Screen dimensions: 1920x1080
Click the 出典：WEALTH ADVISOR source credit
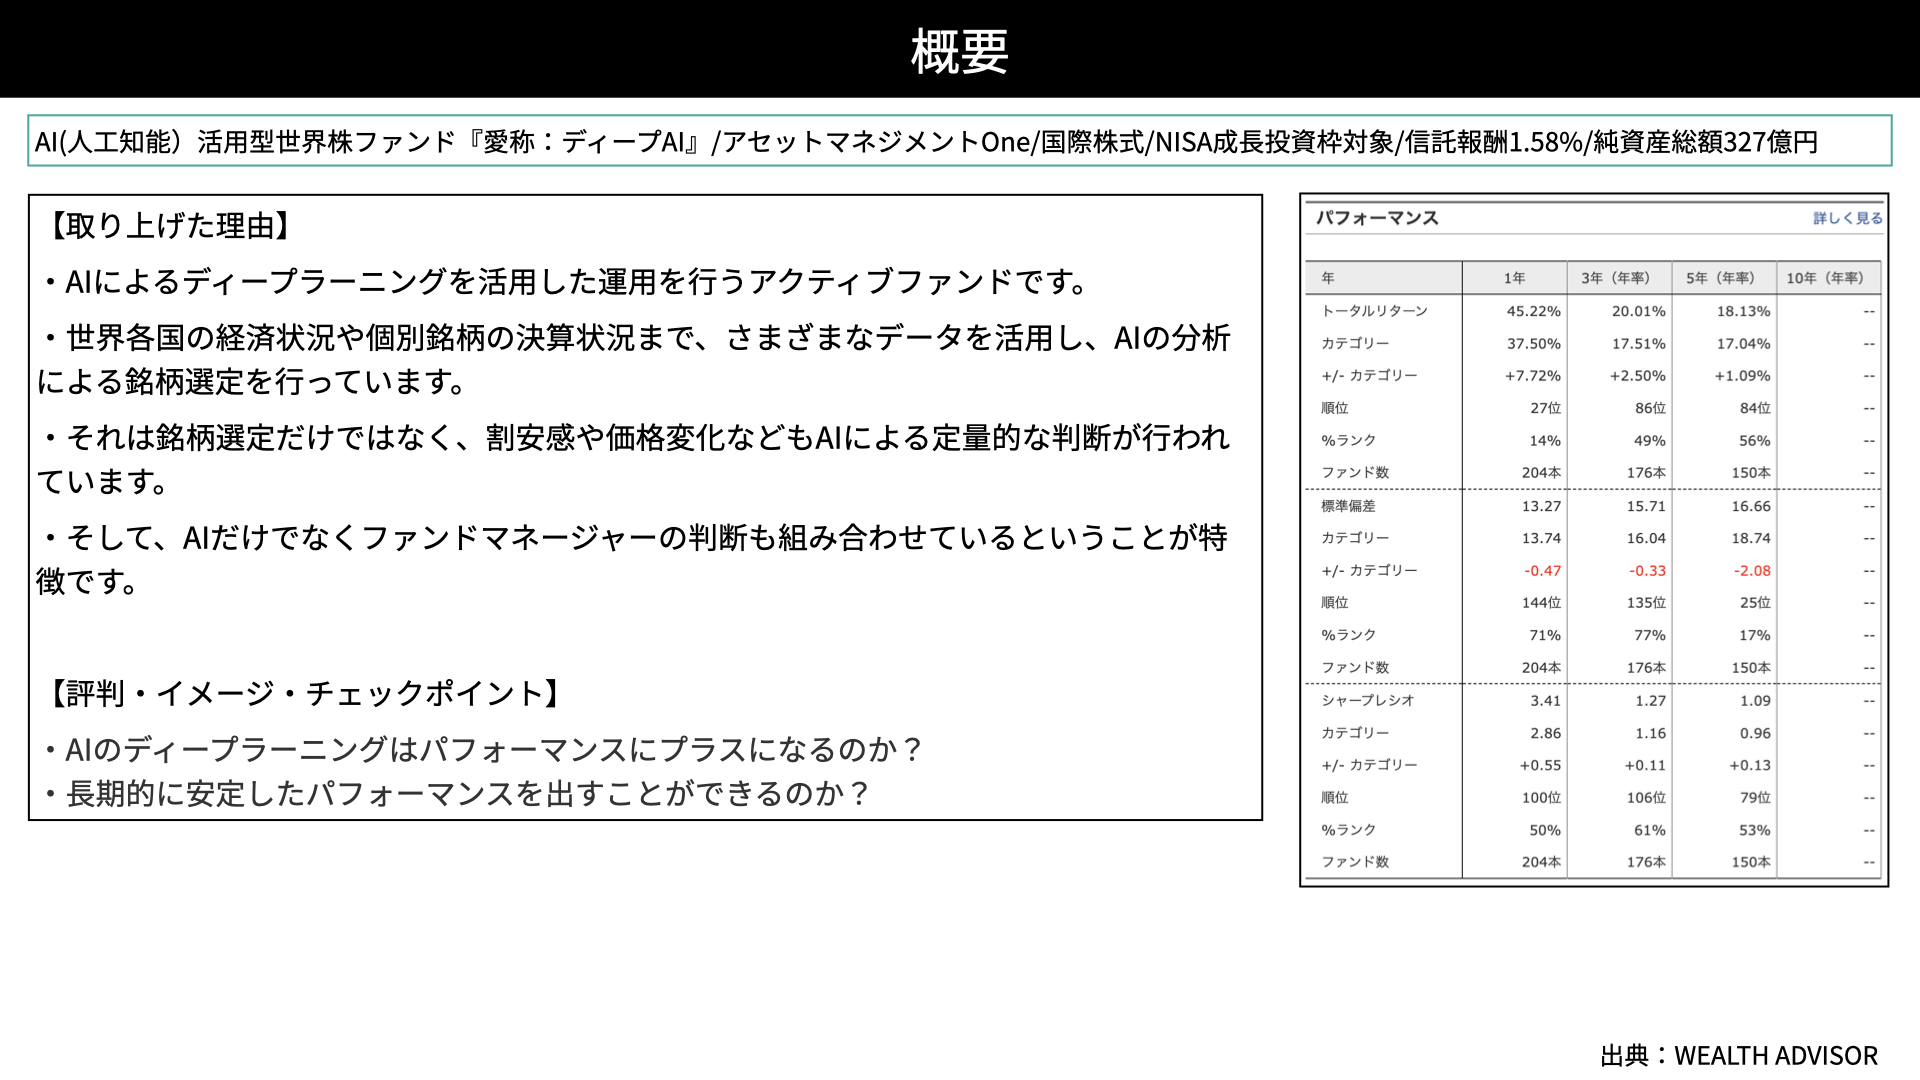click(x=1739, y=1056)
